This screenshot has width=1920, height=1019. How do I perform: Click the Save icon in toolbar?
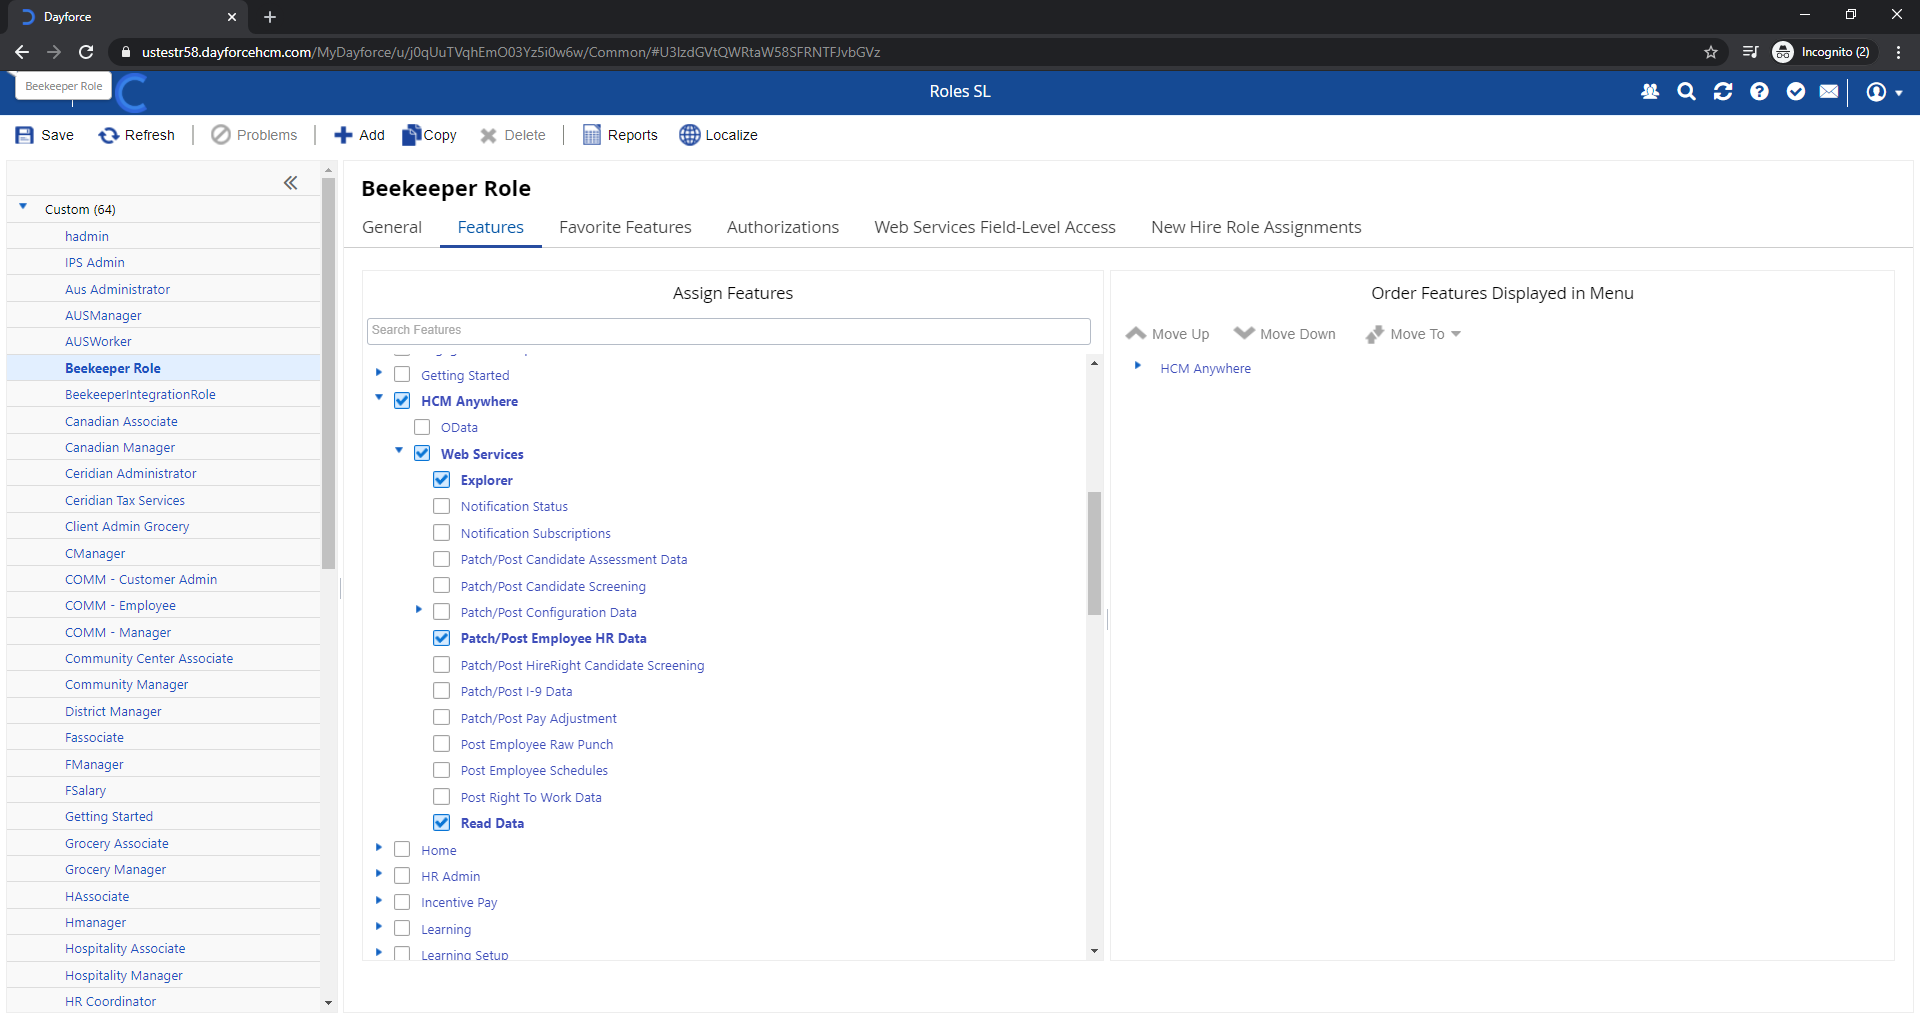(25, 135)
